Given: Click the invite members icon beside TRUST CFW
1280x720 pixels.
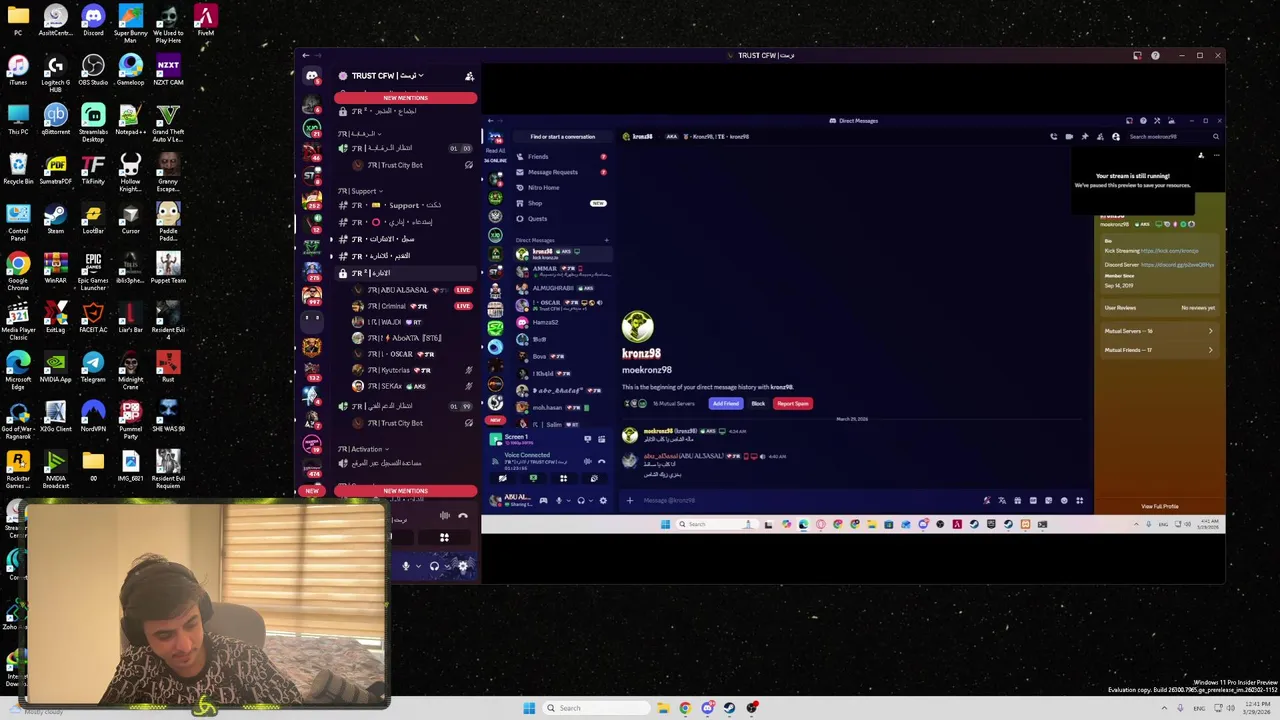Looking at the screenshot, I should click(x=469, y=76).
